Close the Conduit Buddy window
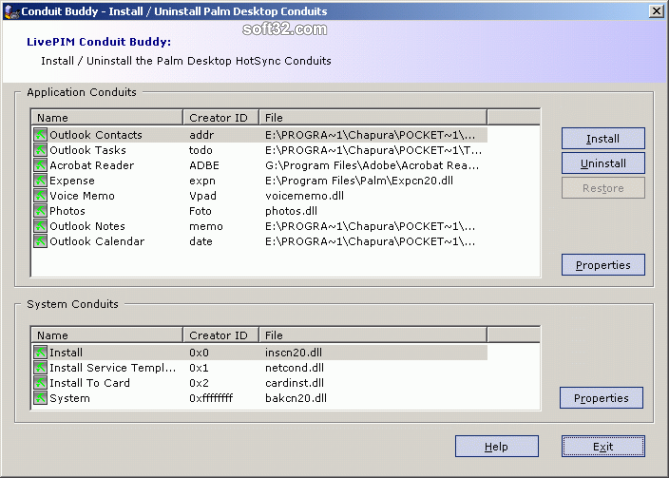Image resolution: width=669 pixels, height=478 pixels. (656, 11)
